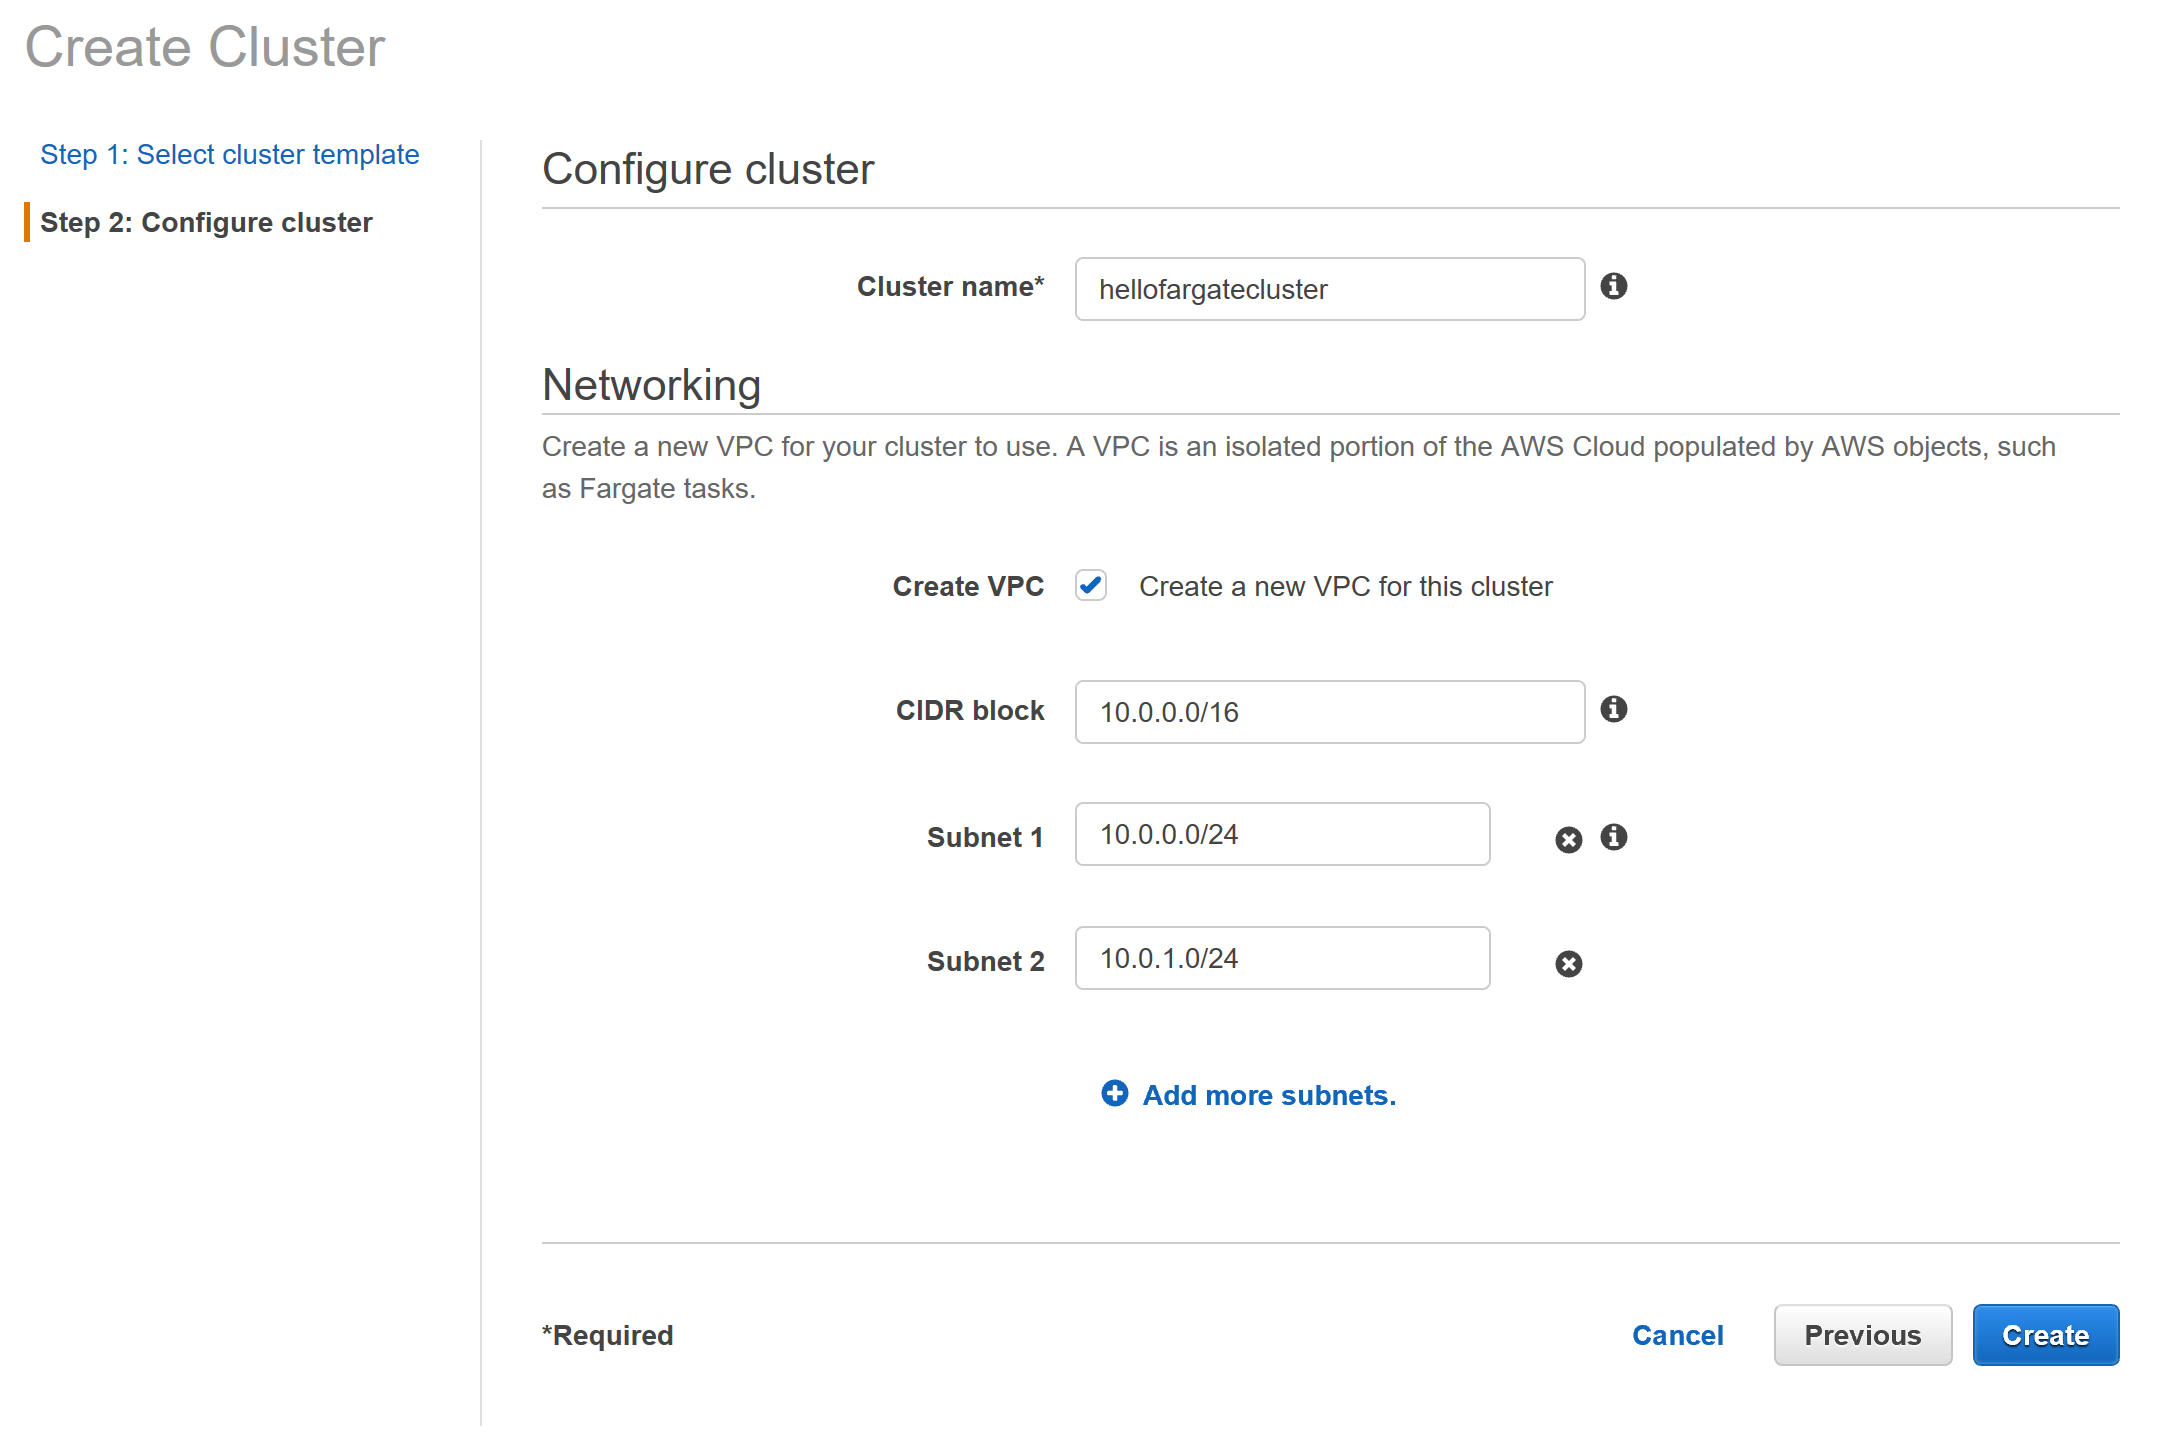The width and height of the screenshot is (2163, 1450).
Task: Remove Subnet 2 with its X icon
Action: (x=1568, y=963)
